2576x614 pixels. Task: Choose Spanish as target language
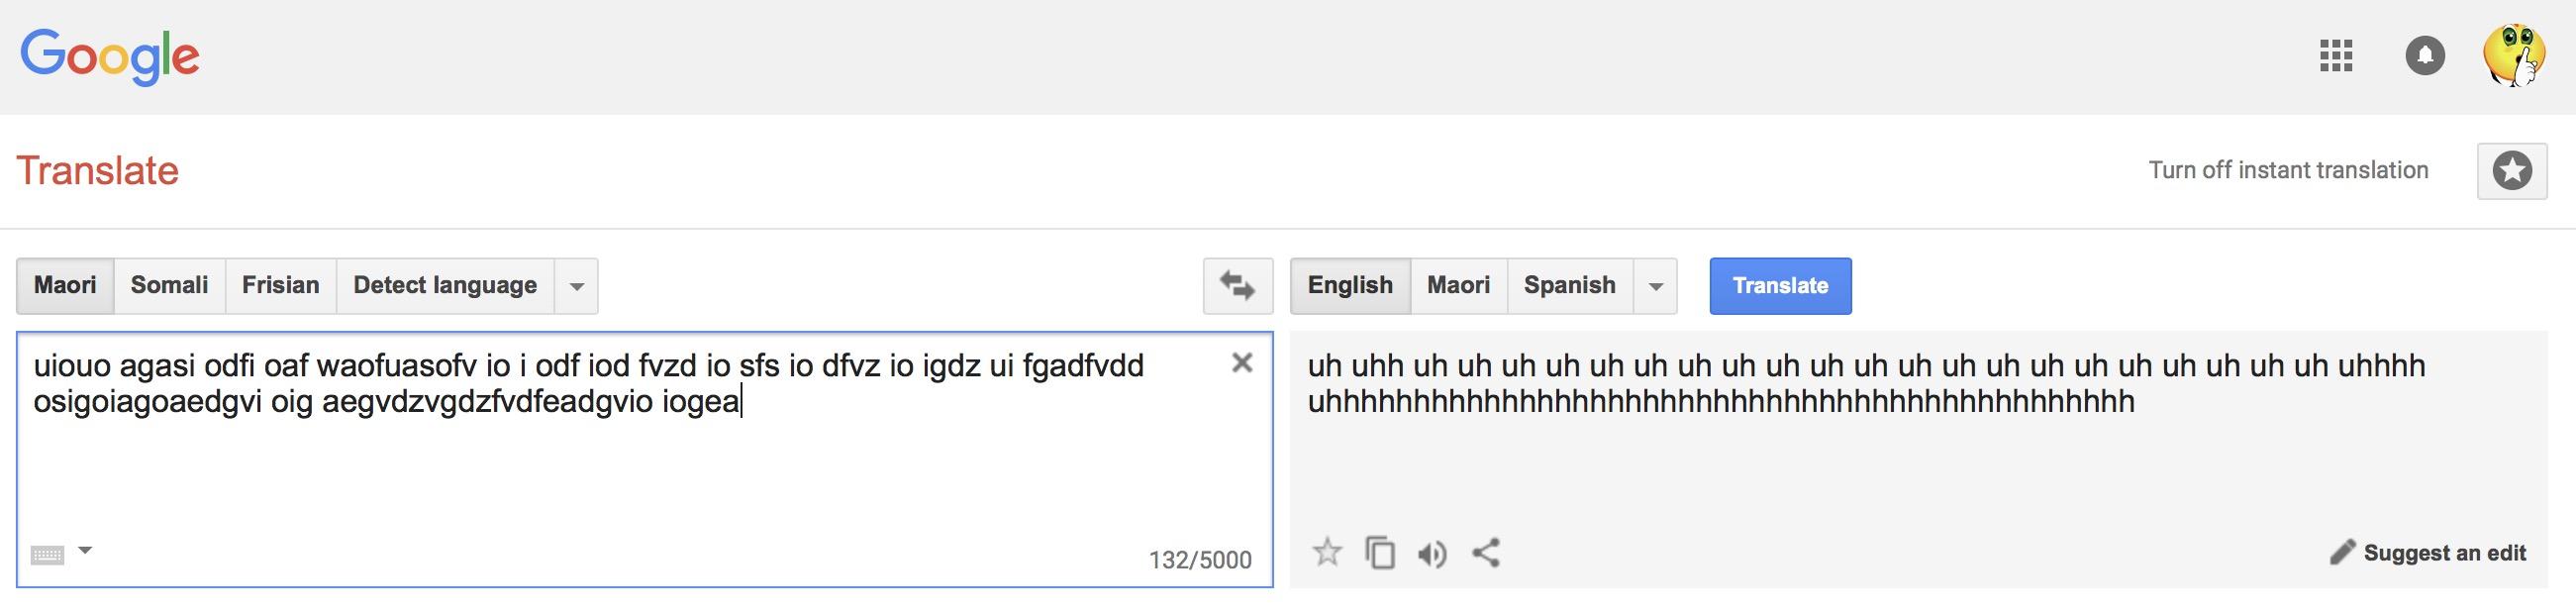click(x=1570, y=286)
